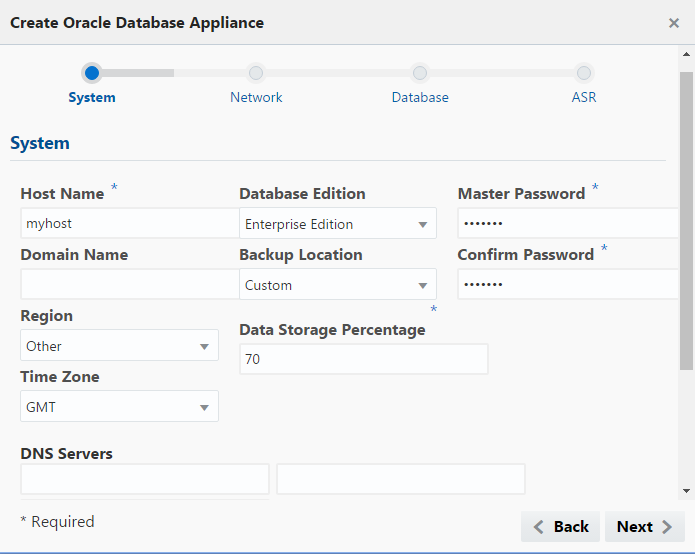This screenshot has height=554, width=695.
Task: Jump to the ASR step label
Action: click(584, 98)
